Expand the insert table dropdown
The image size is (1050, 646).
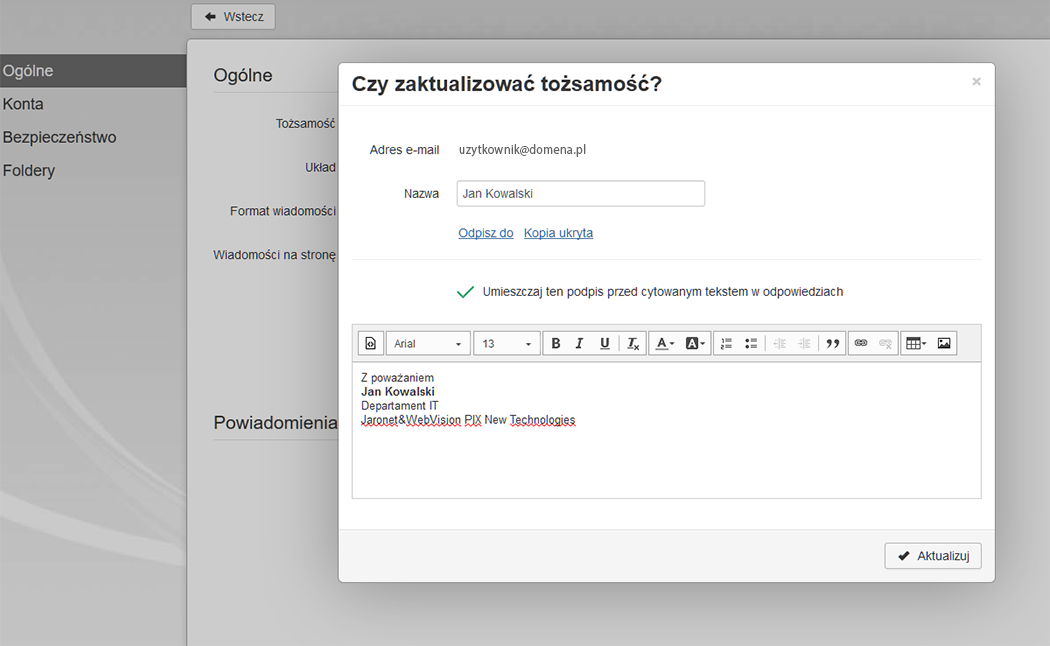pos(915,344)
